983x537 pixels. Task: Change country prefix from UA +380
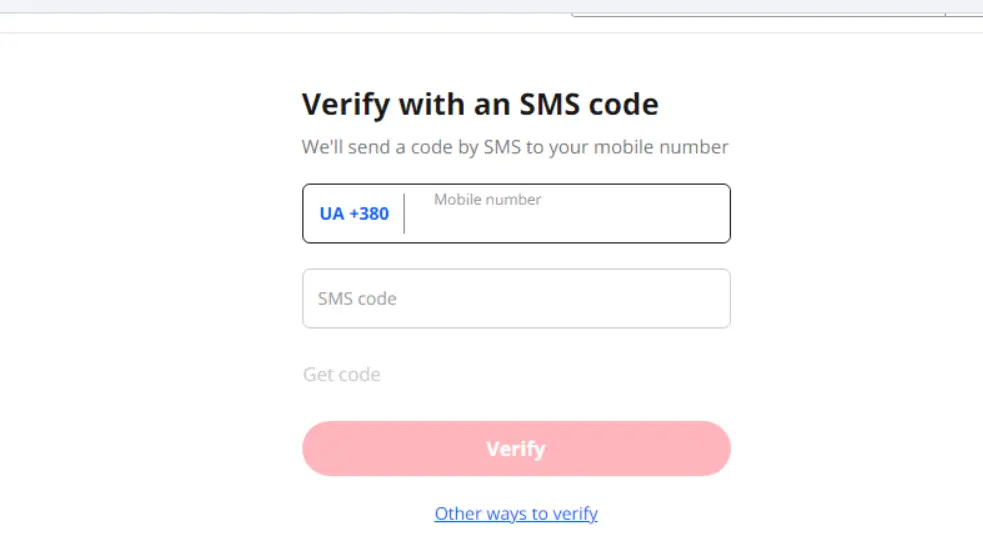pos(354,214)
